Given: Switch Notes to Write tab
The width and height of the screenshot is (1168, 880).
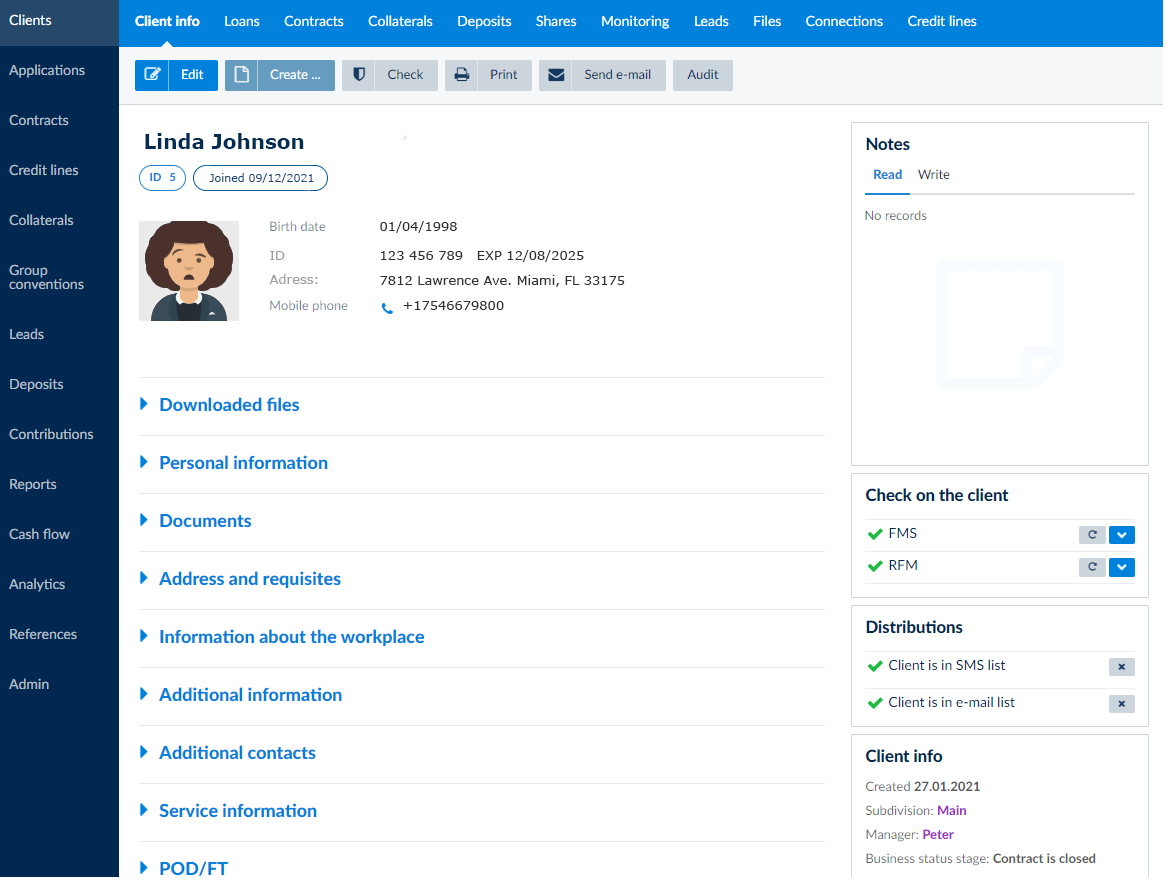Looking at the screenshot, I should pos(933,175).
